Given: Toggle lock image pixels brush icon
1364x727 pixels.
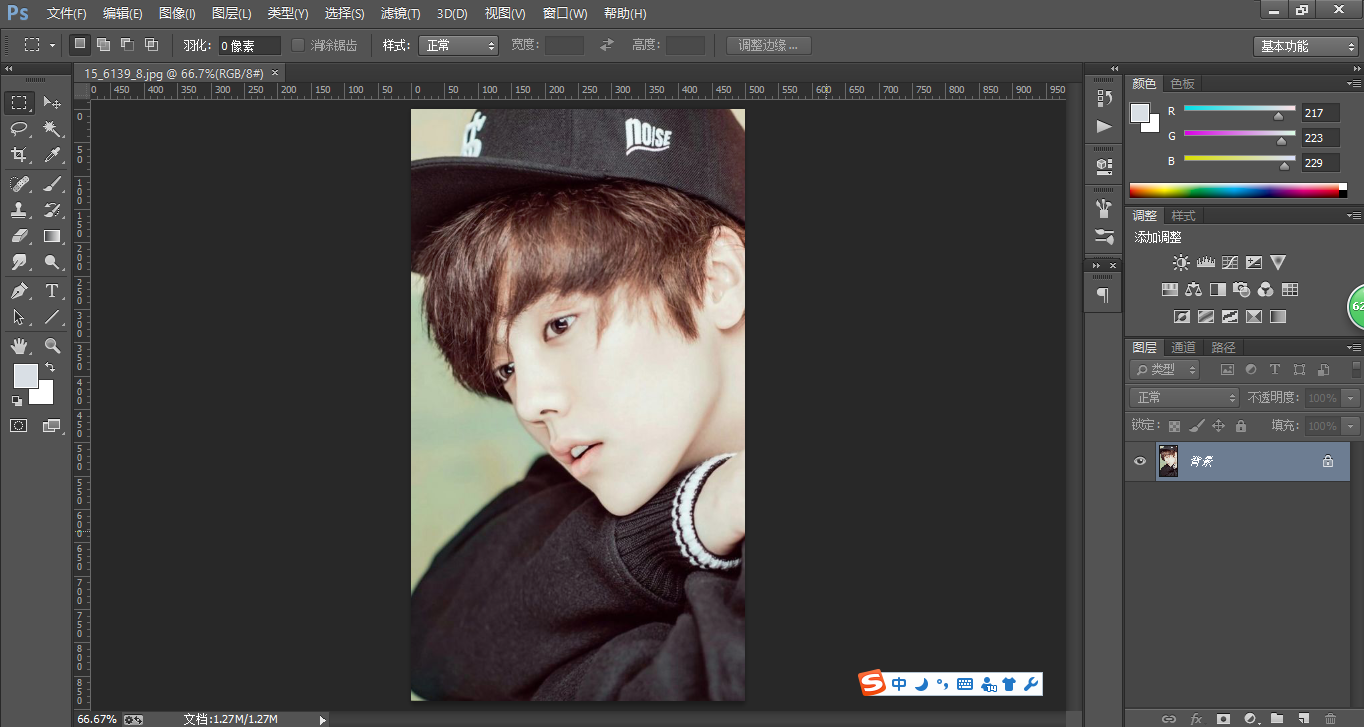Looking at the screenshot, I should click(1196, 426).
